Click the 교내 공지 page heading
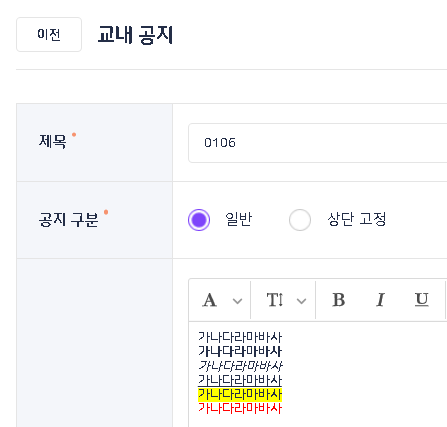 pyautogui.click(x=135, y=34)
